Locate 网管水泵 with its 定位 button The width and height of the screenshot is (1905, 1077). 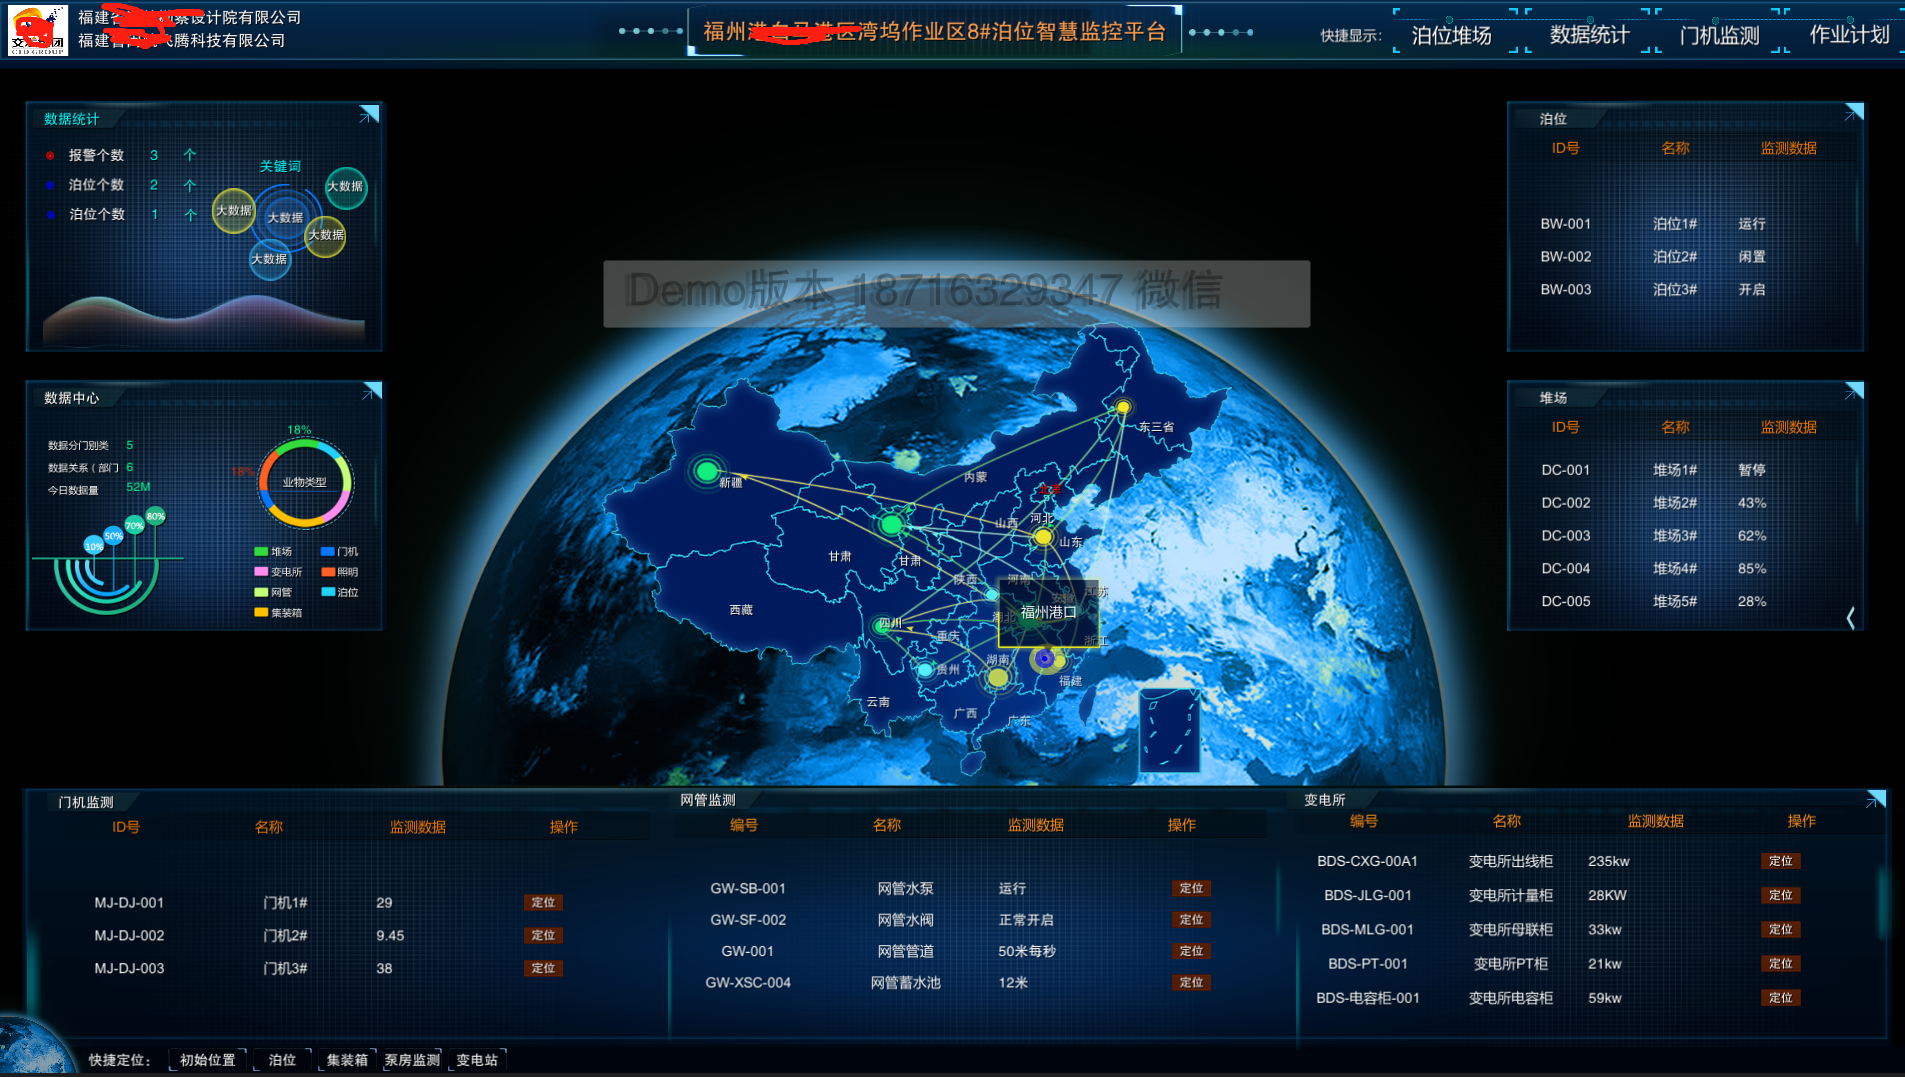[1191, 888]
